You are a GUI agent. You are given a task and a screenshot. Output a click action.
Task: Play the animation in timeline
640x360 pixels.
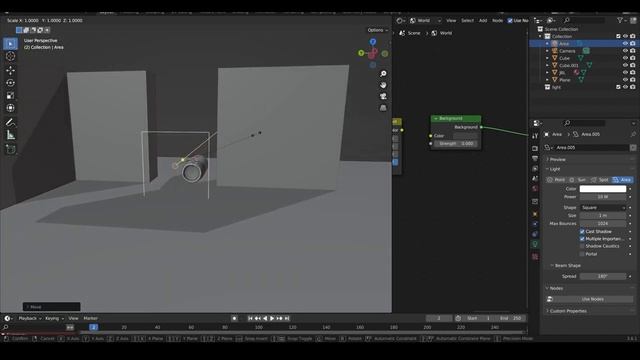[272, 318]
